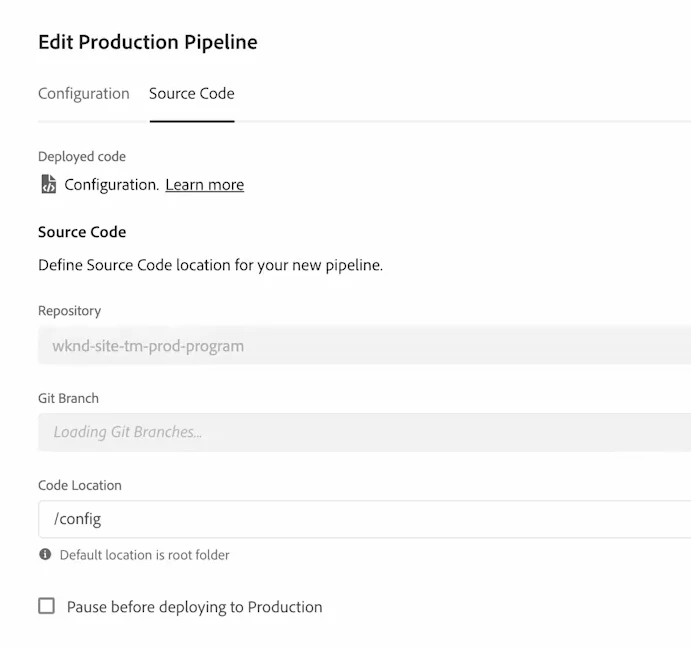Viewport: 691px width, 648px height.
Task: Click the 'Configuration.' text next to file icon
Action: click(x=112, y=184)
